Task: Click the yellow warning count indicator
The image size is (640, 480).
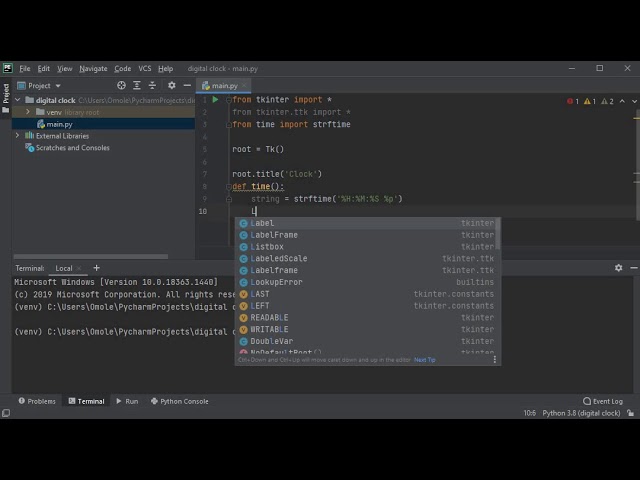Action: click(x=590, y=101)
